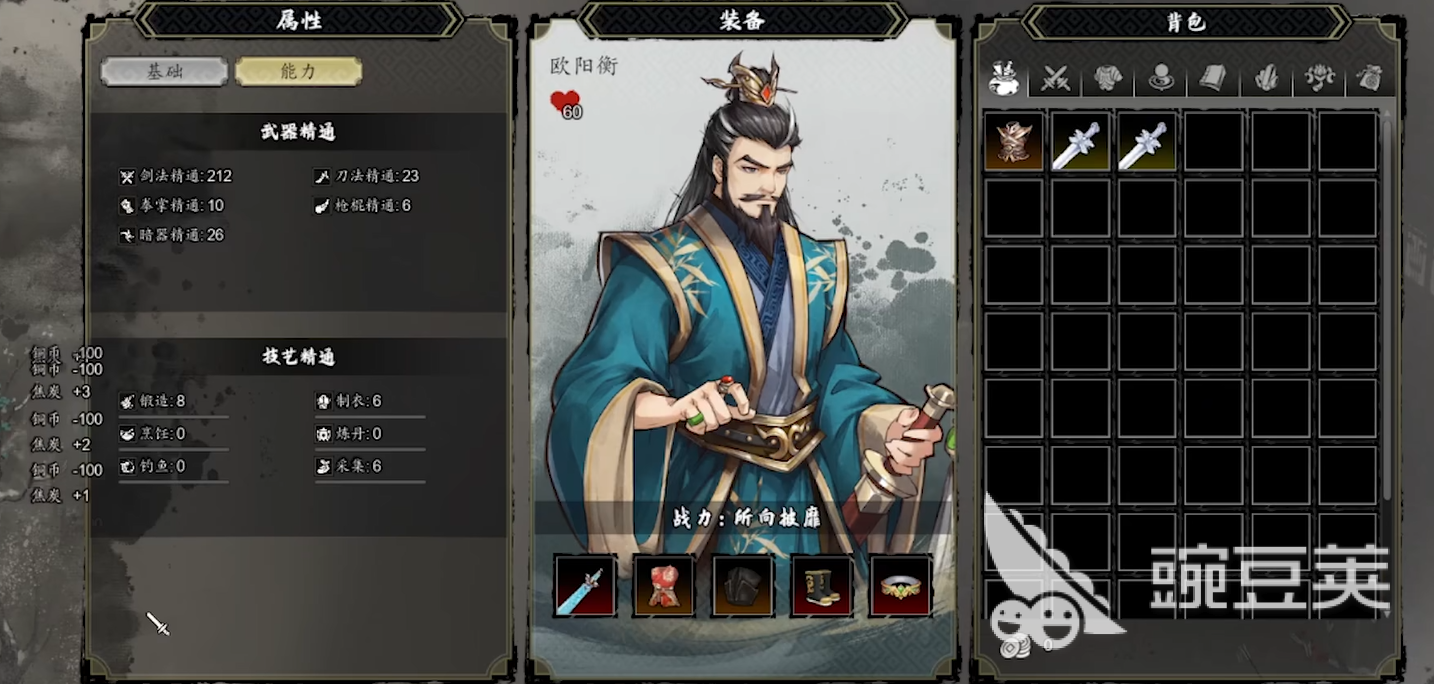Image resolution: width=1434 pixels, height=684 pixels.
Task: Select the all-items bag category icon
Action: click(1004, 78)
